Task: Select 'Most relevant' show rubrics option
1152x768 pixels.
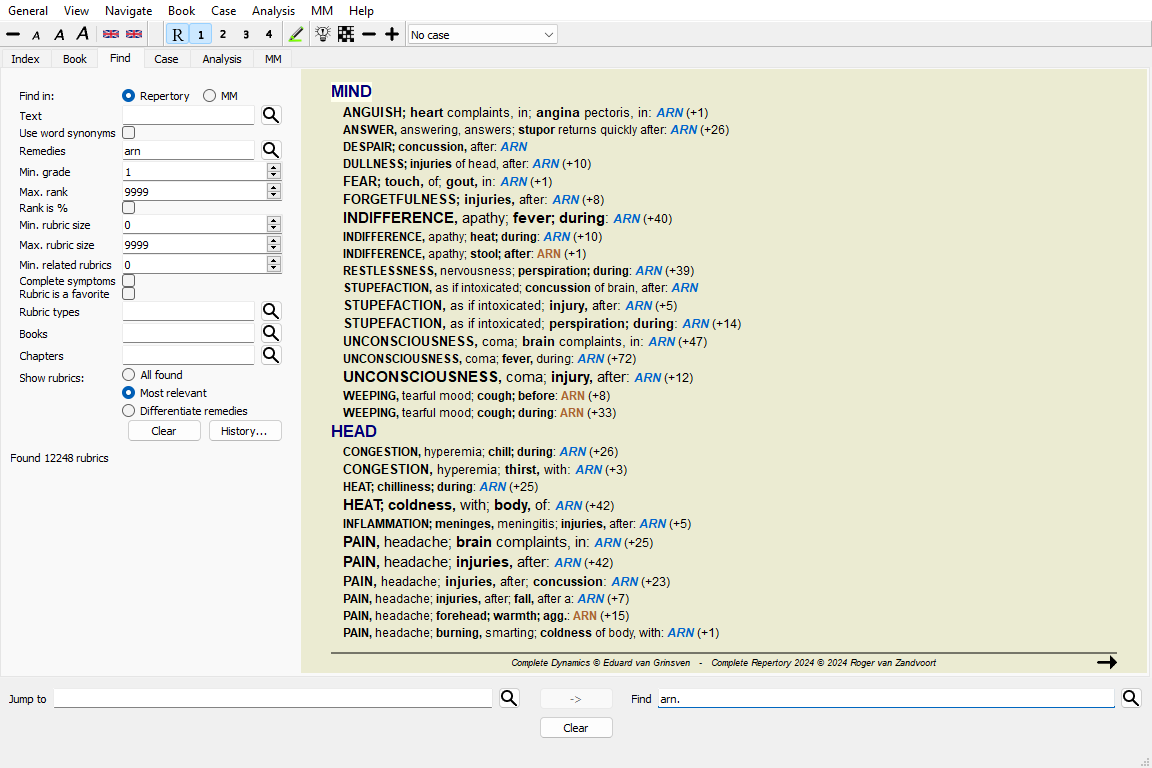Action: 129,393
